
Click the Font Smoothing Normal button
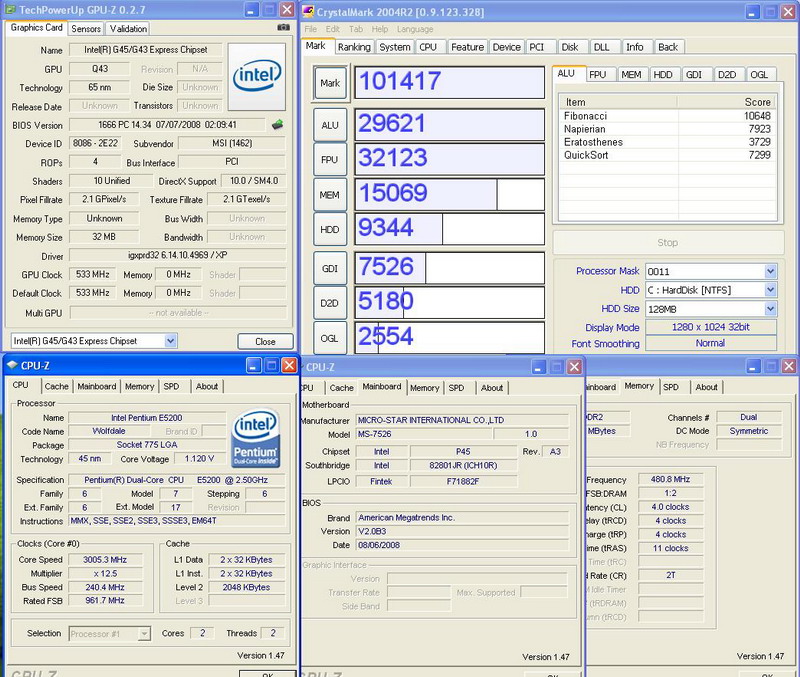(x=711, y=343)
